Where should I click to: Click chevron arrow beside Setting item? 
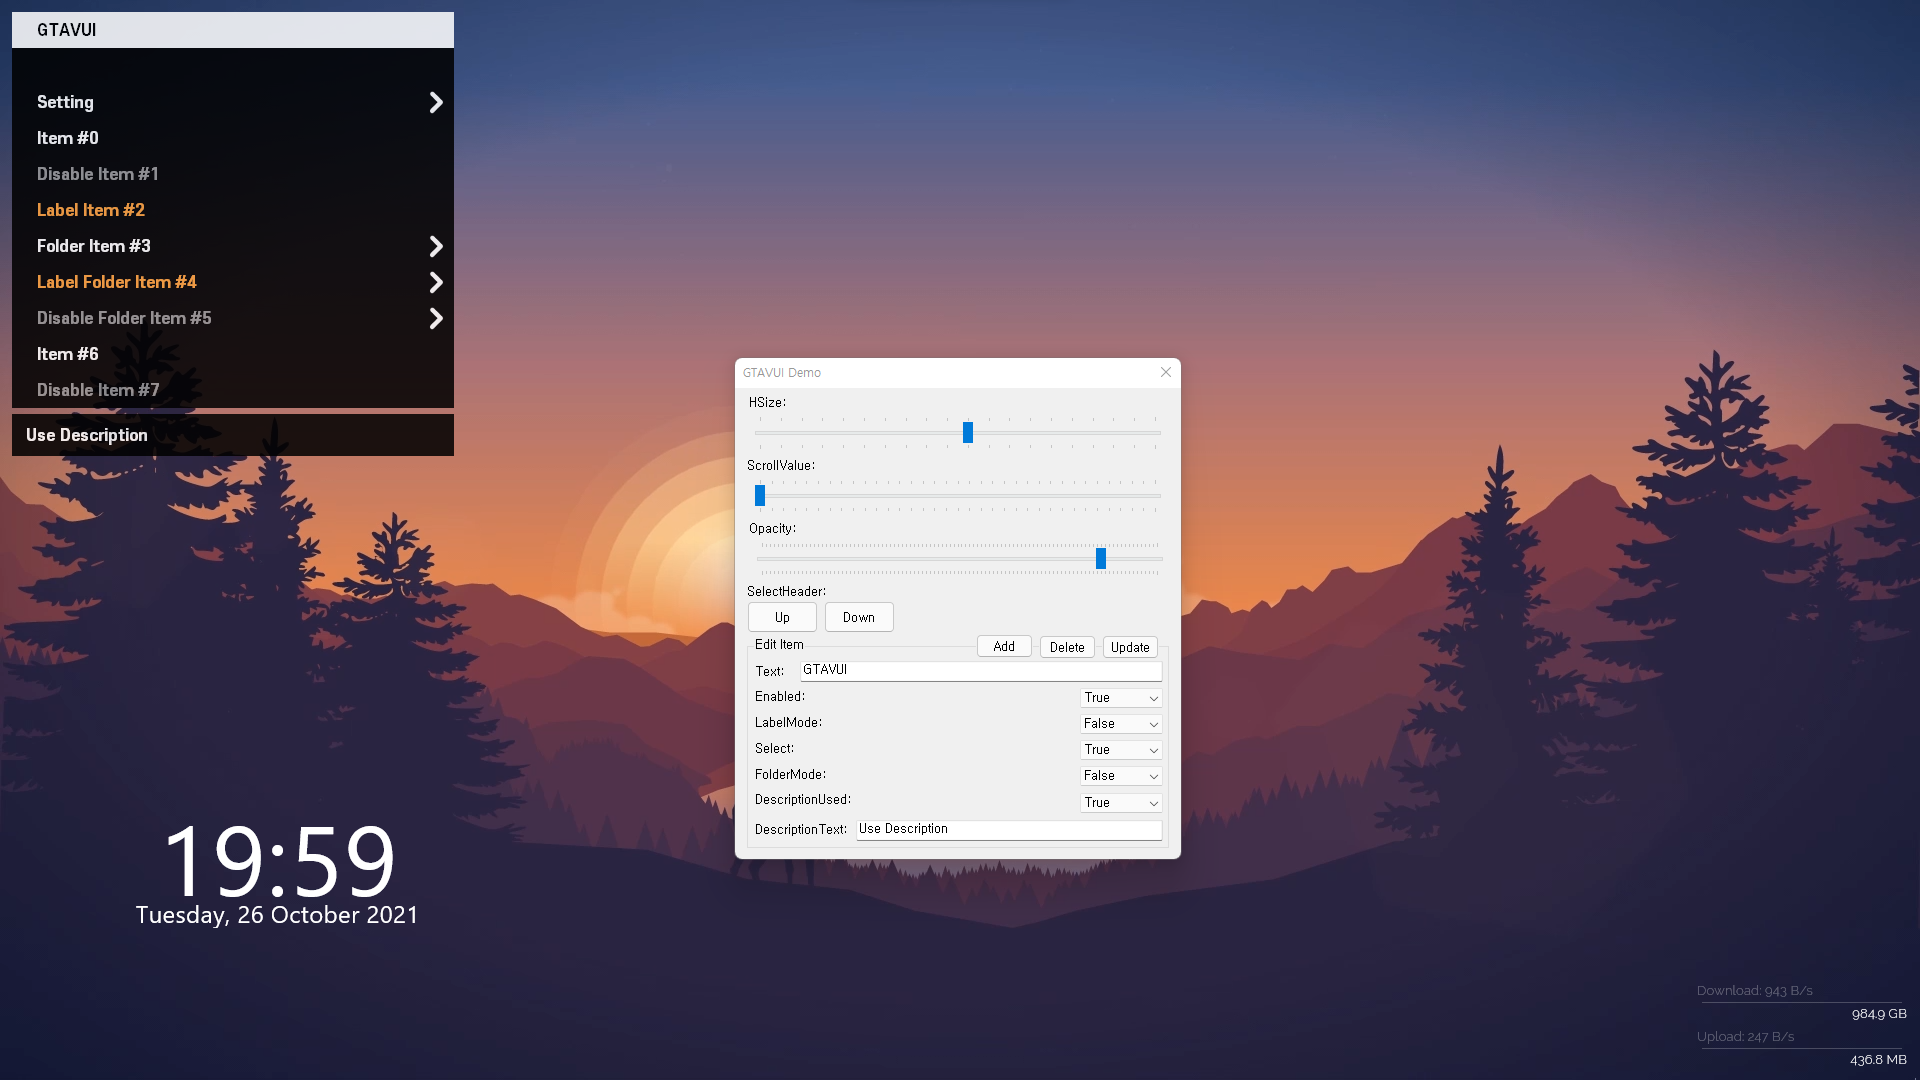(435, 102)
